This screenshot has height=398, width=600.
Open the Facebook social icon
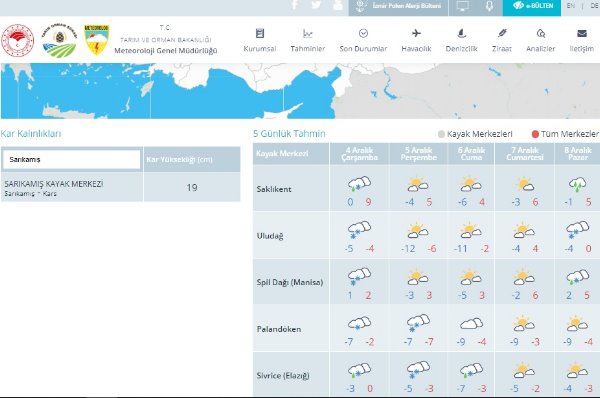coord(295,5)
